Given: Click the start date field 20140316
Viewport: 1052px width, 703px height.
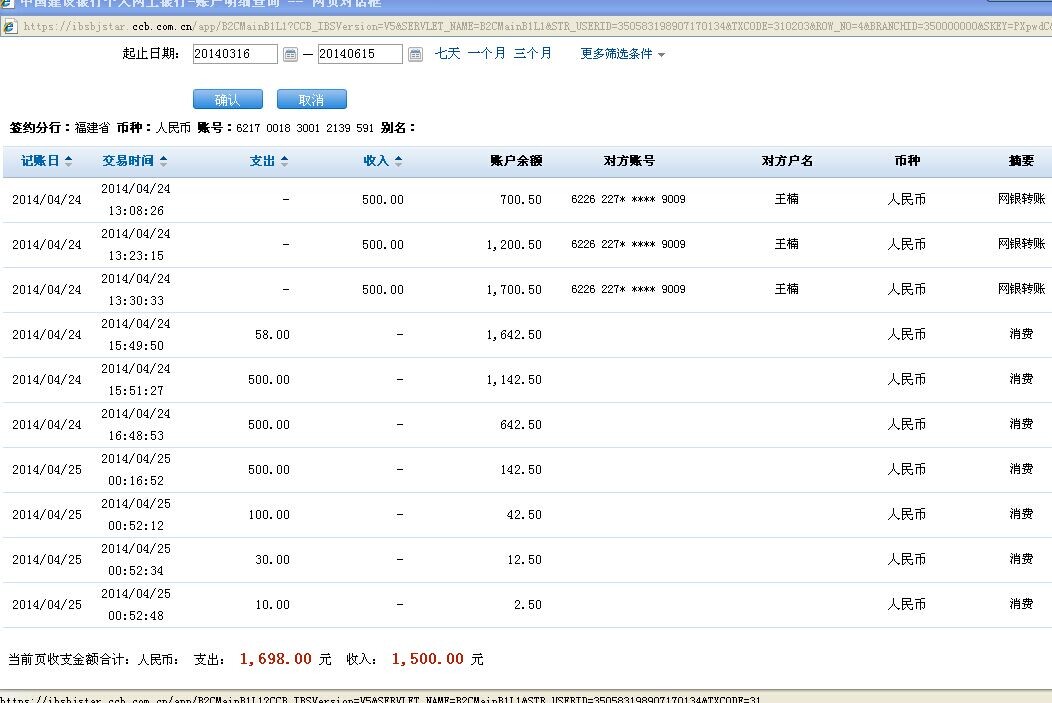Looking at the screenshot, I should click(x=235, y=54).
